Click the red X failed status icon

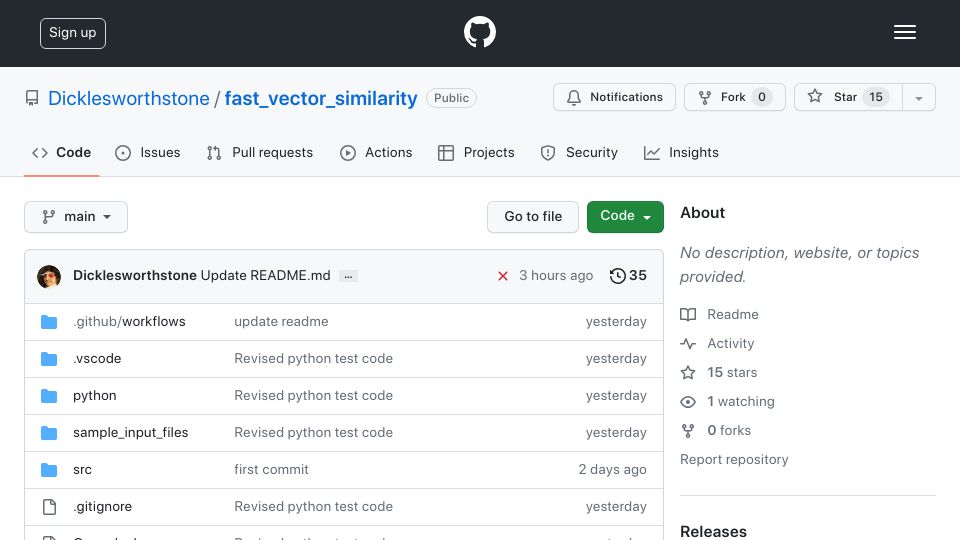[503, 276]
